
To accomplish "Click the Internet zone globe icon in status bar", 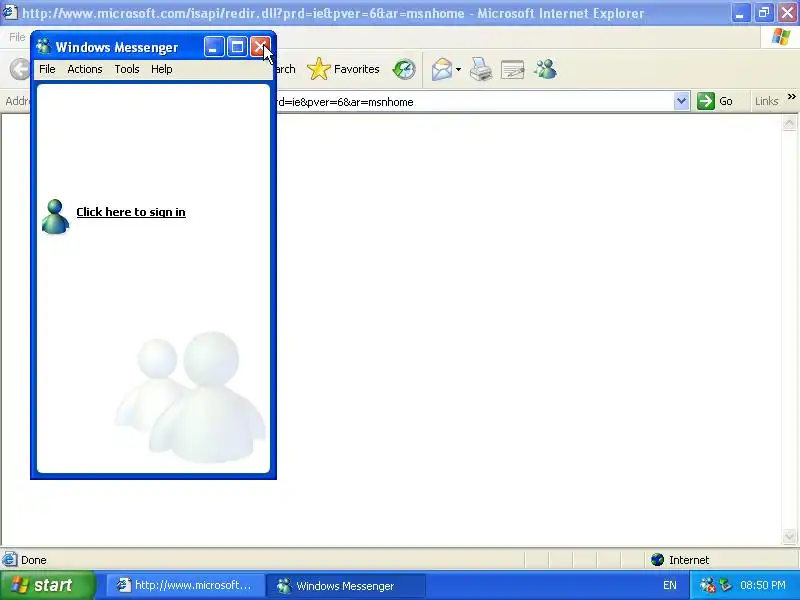I will click(657, 560).
